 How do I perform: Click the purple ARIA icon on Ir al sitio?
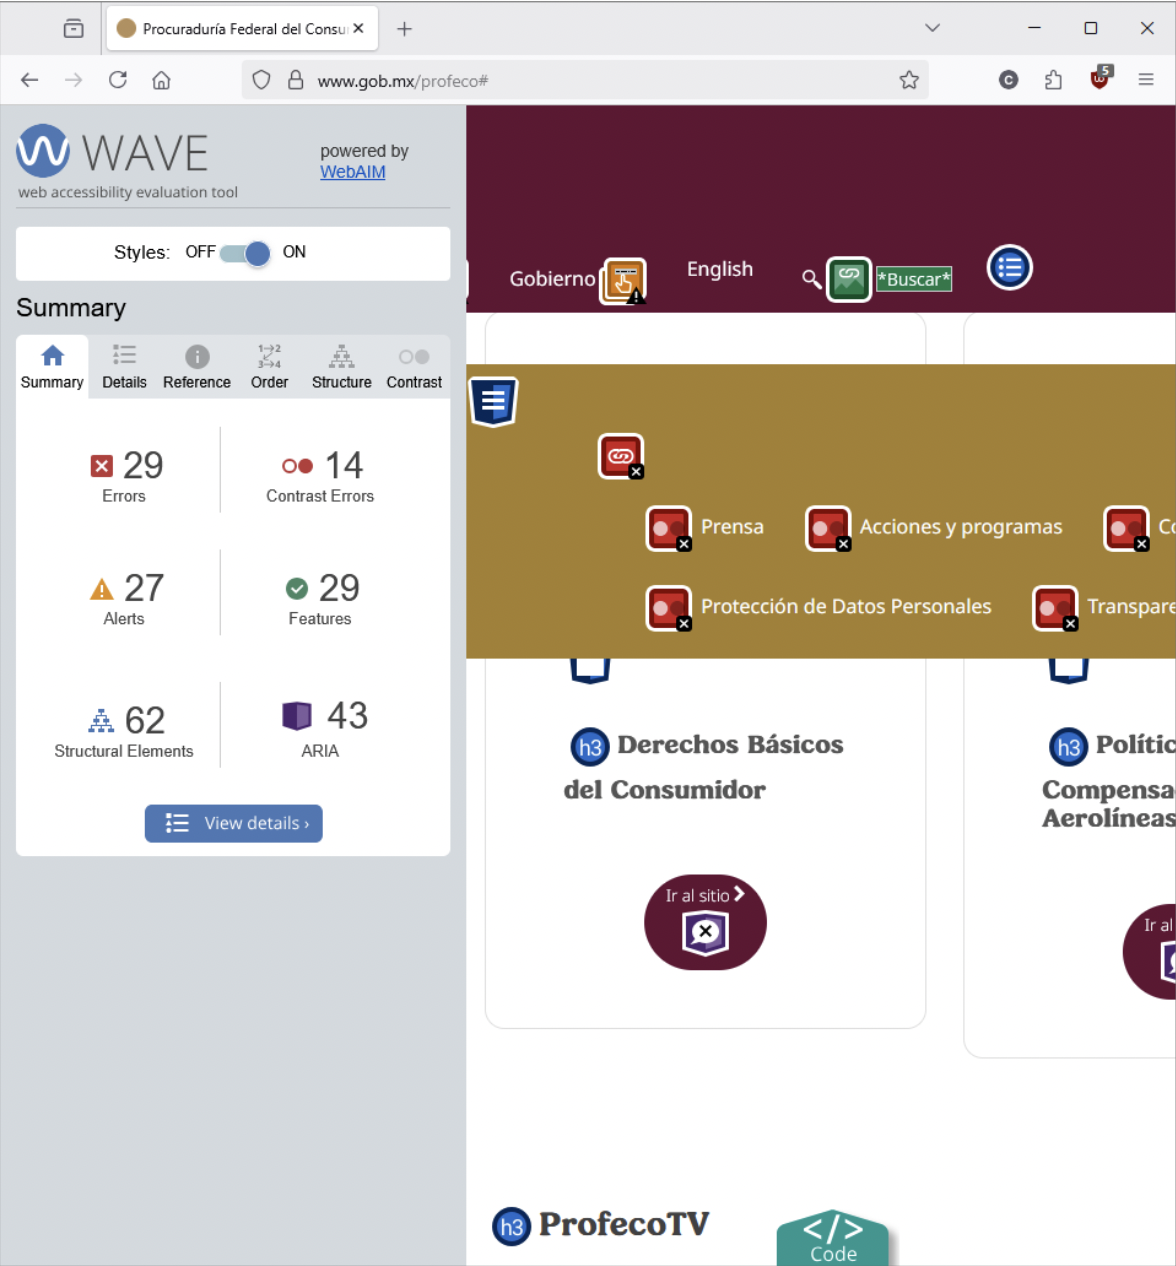705,932
